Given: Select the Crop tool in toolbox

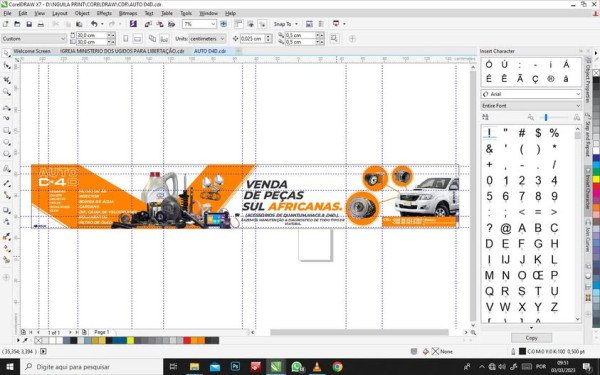Looking at the screenshot, I should point(7,80).
